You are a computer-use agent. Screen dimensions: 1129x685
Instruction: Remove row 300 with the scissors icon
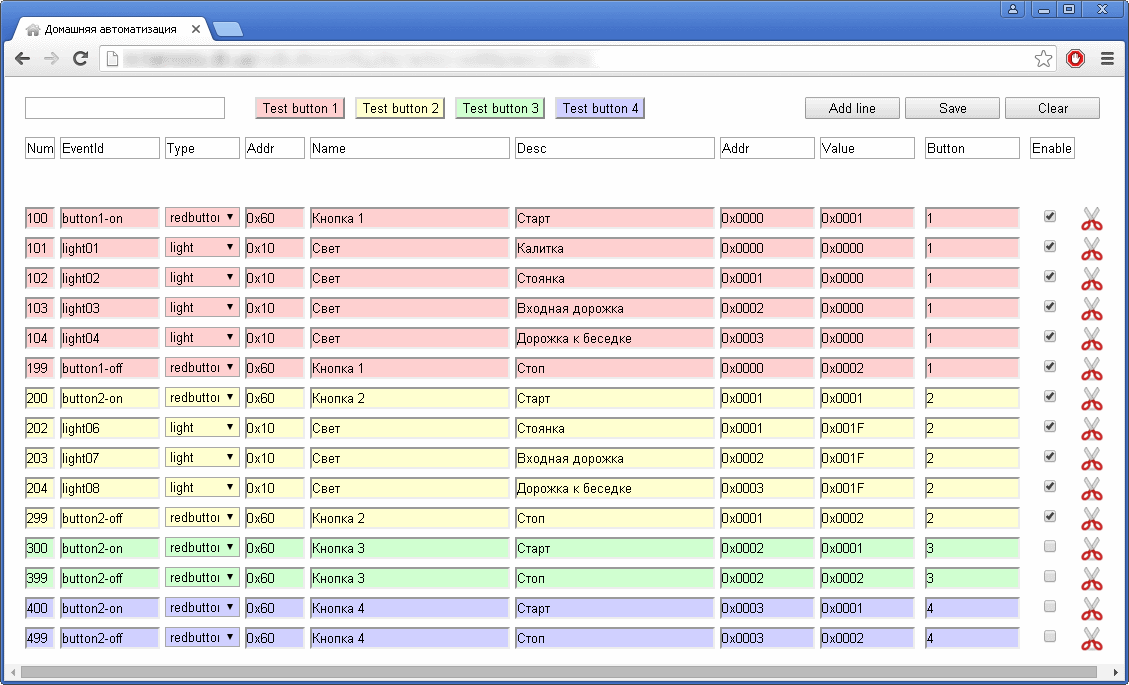(x=1092, y=549)
